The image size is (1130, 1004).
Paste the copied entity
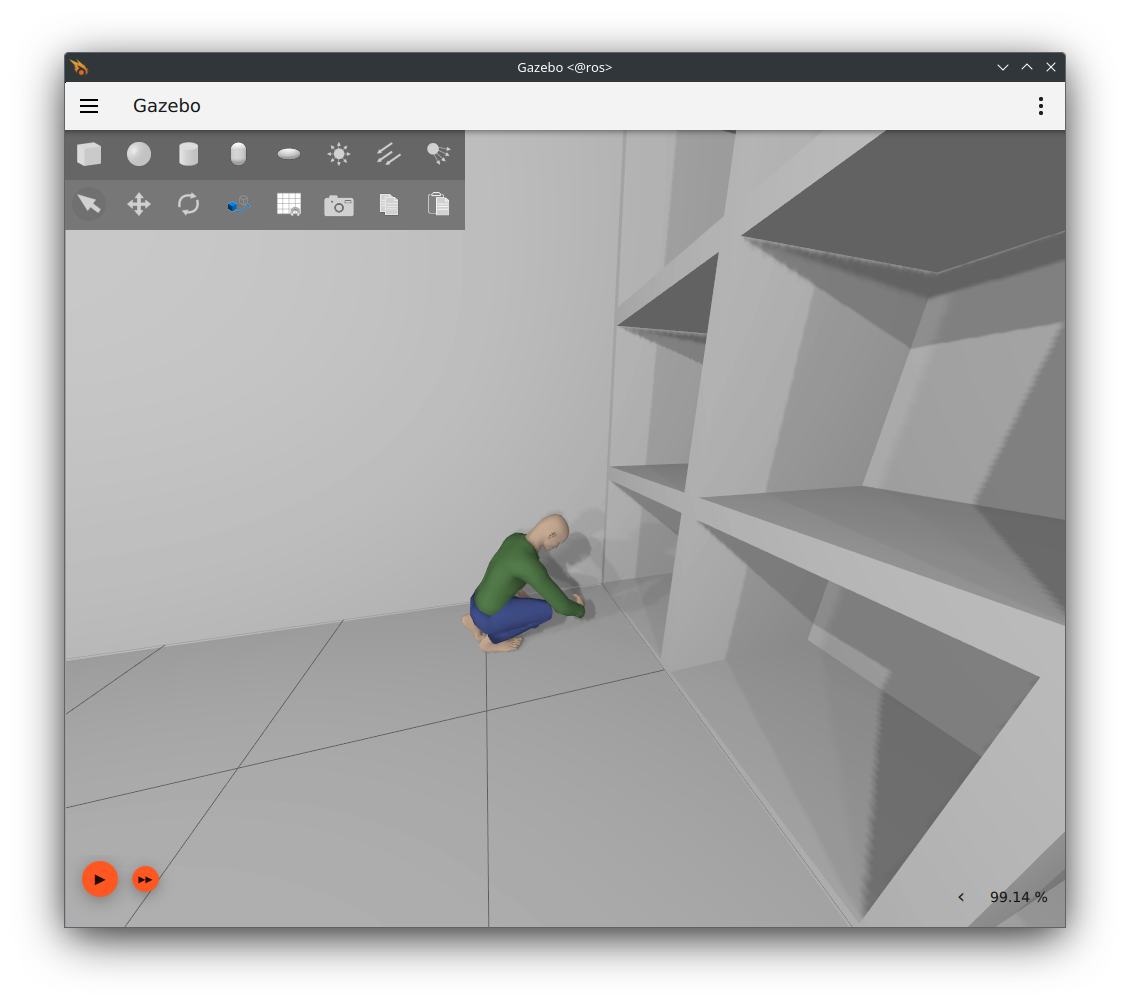(438, 205)
